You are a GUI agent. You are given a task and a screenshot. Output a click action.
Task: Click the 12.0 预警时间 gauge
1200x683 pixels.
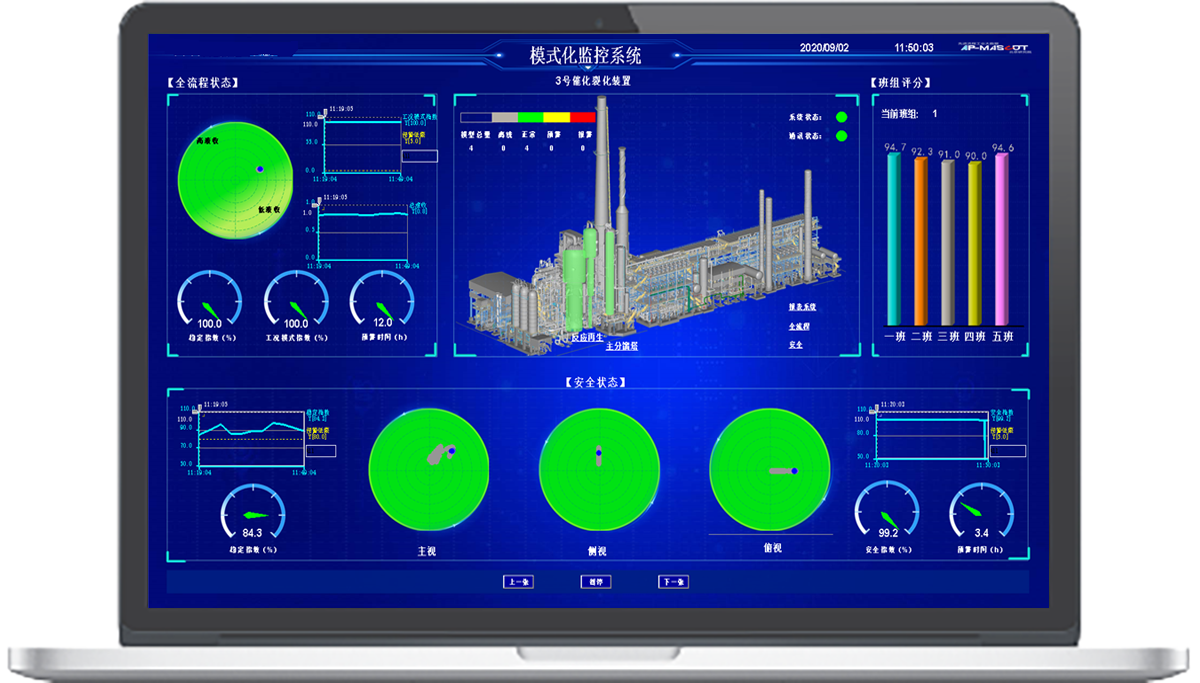[382, 302]
